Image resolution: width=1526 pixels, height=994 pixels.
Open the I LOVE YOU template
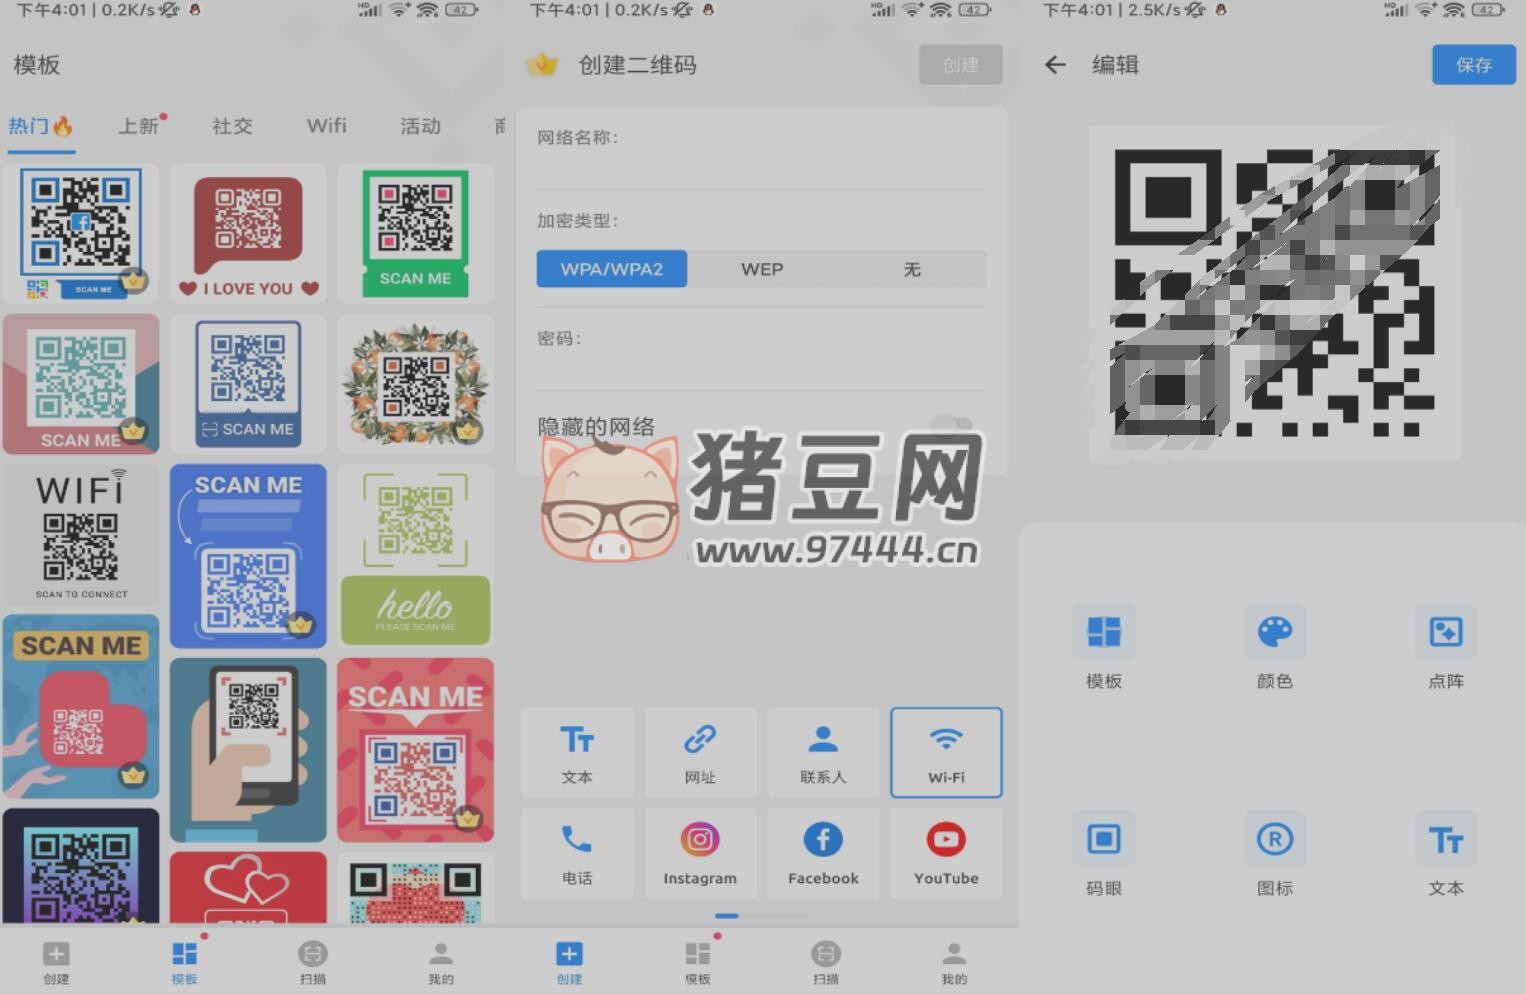pyautogui.click(x=248, y=233)
